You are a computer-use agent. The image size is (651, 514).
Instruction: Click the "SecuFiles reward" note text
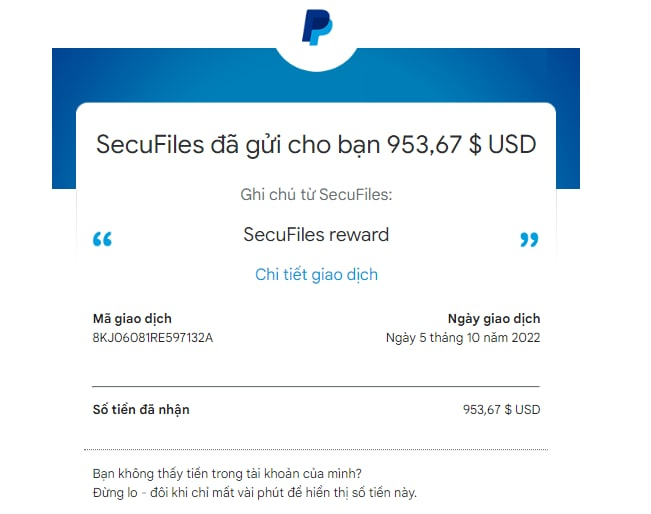point(316,235)
